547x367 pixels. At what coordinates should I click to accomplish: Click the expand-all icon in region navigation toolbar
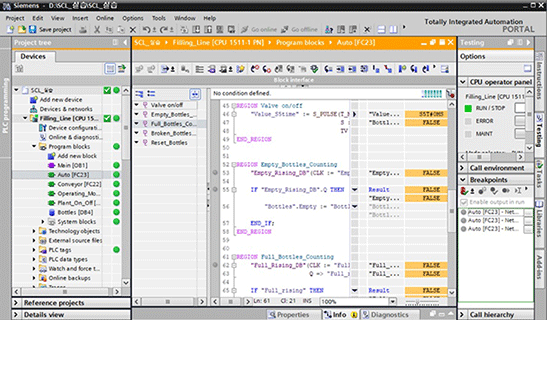tap(139, 93)
